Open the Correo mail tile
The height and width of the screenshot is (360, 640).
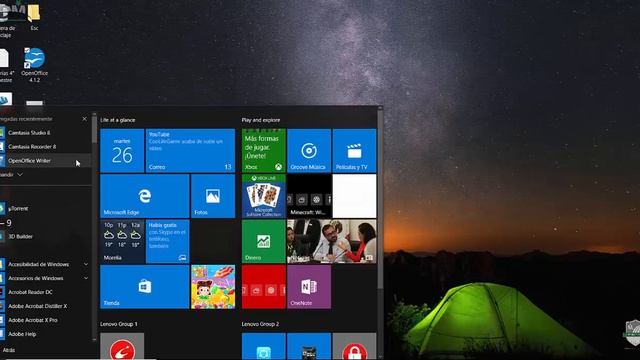[190, 151]
